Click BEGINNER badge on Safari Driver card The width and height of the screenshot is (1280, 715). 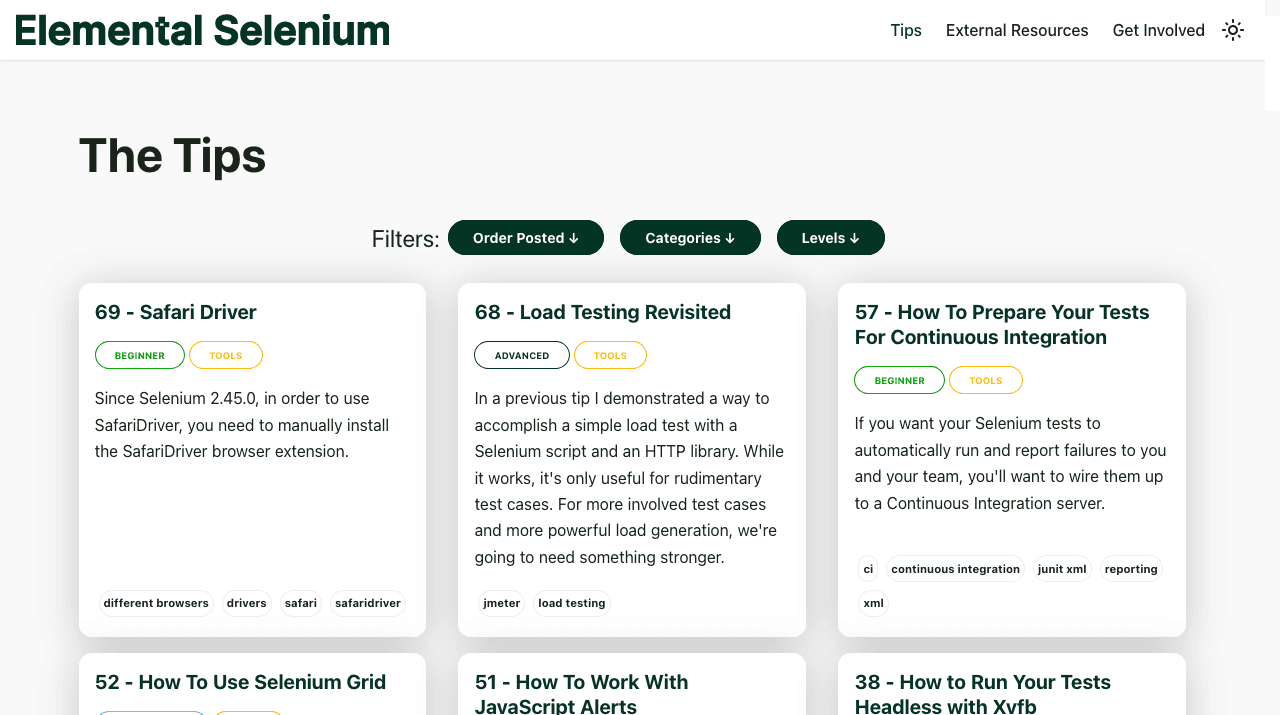pyautogui.click(x=140, y=355)
